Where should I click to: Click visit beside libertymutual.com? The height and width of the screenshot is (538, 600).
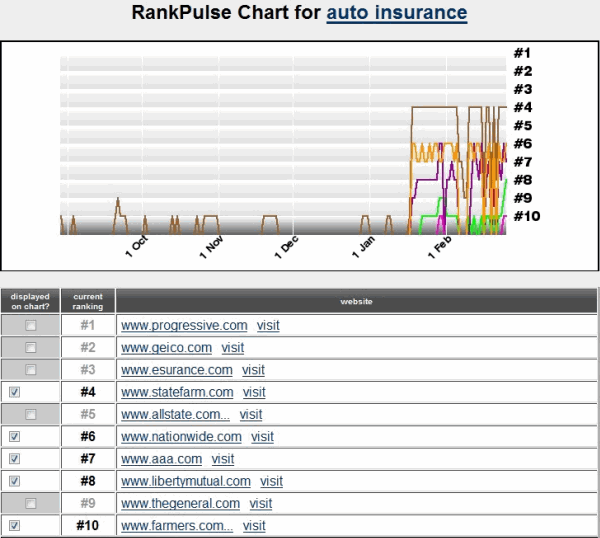coord(272,481)
